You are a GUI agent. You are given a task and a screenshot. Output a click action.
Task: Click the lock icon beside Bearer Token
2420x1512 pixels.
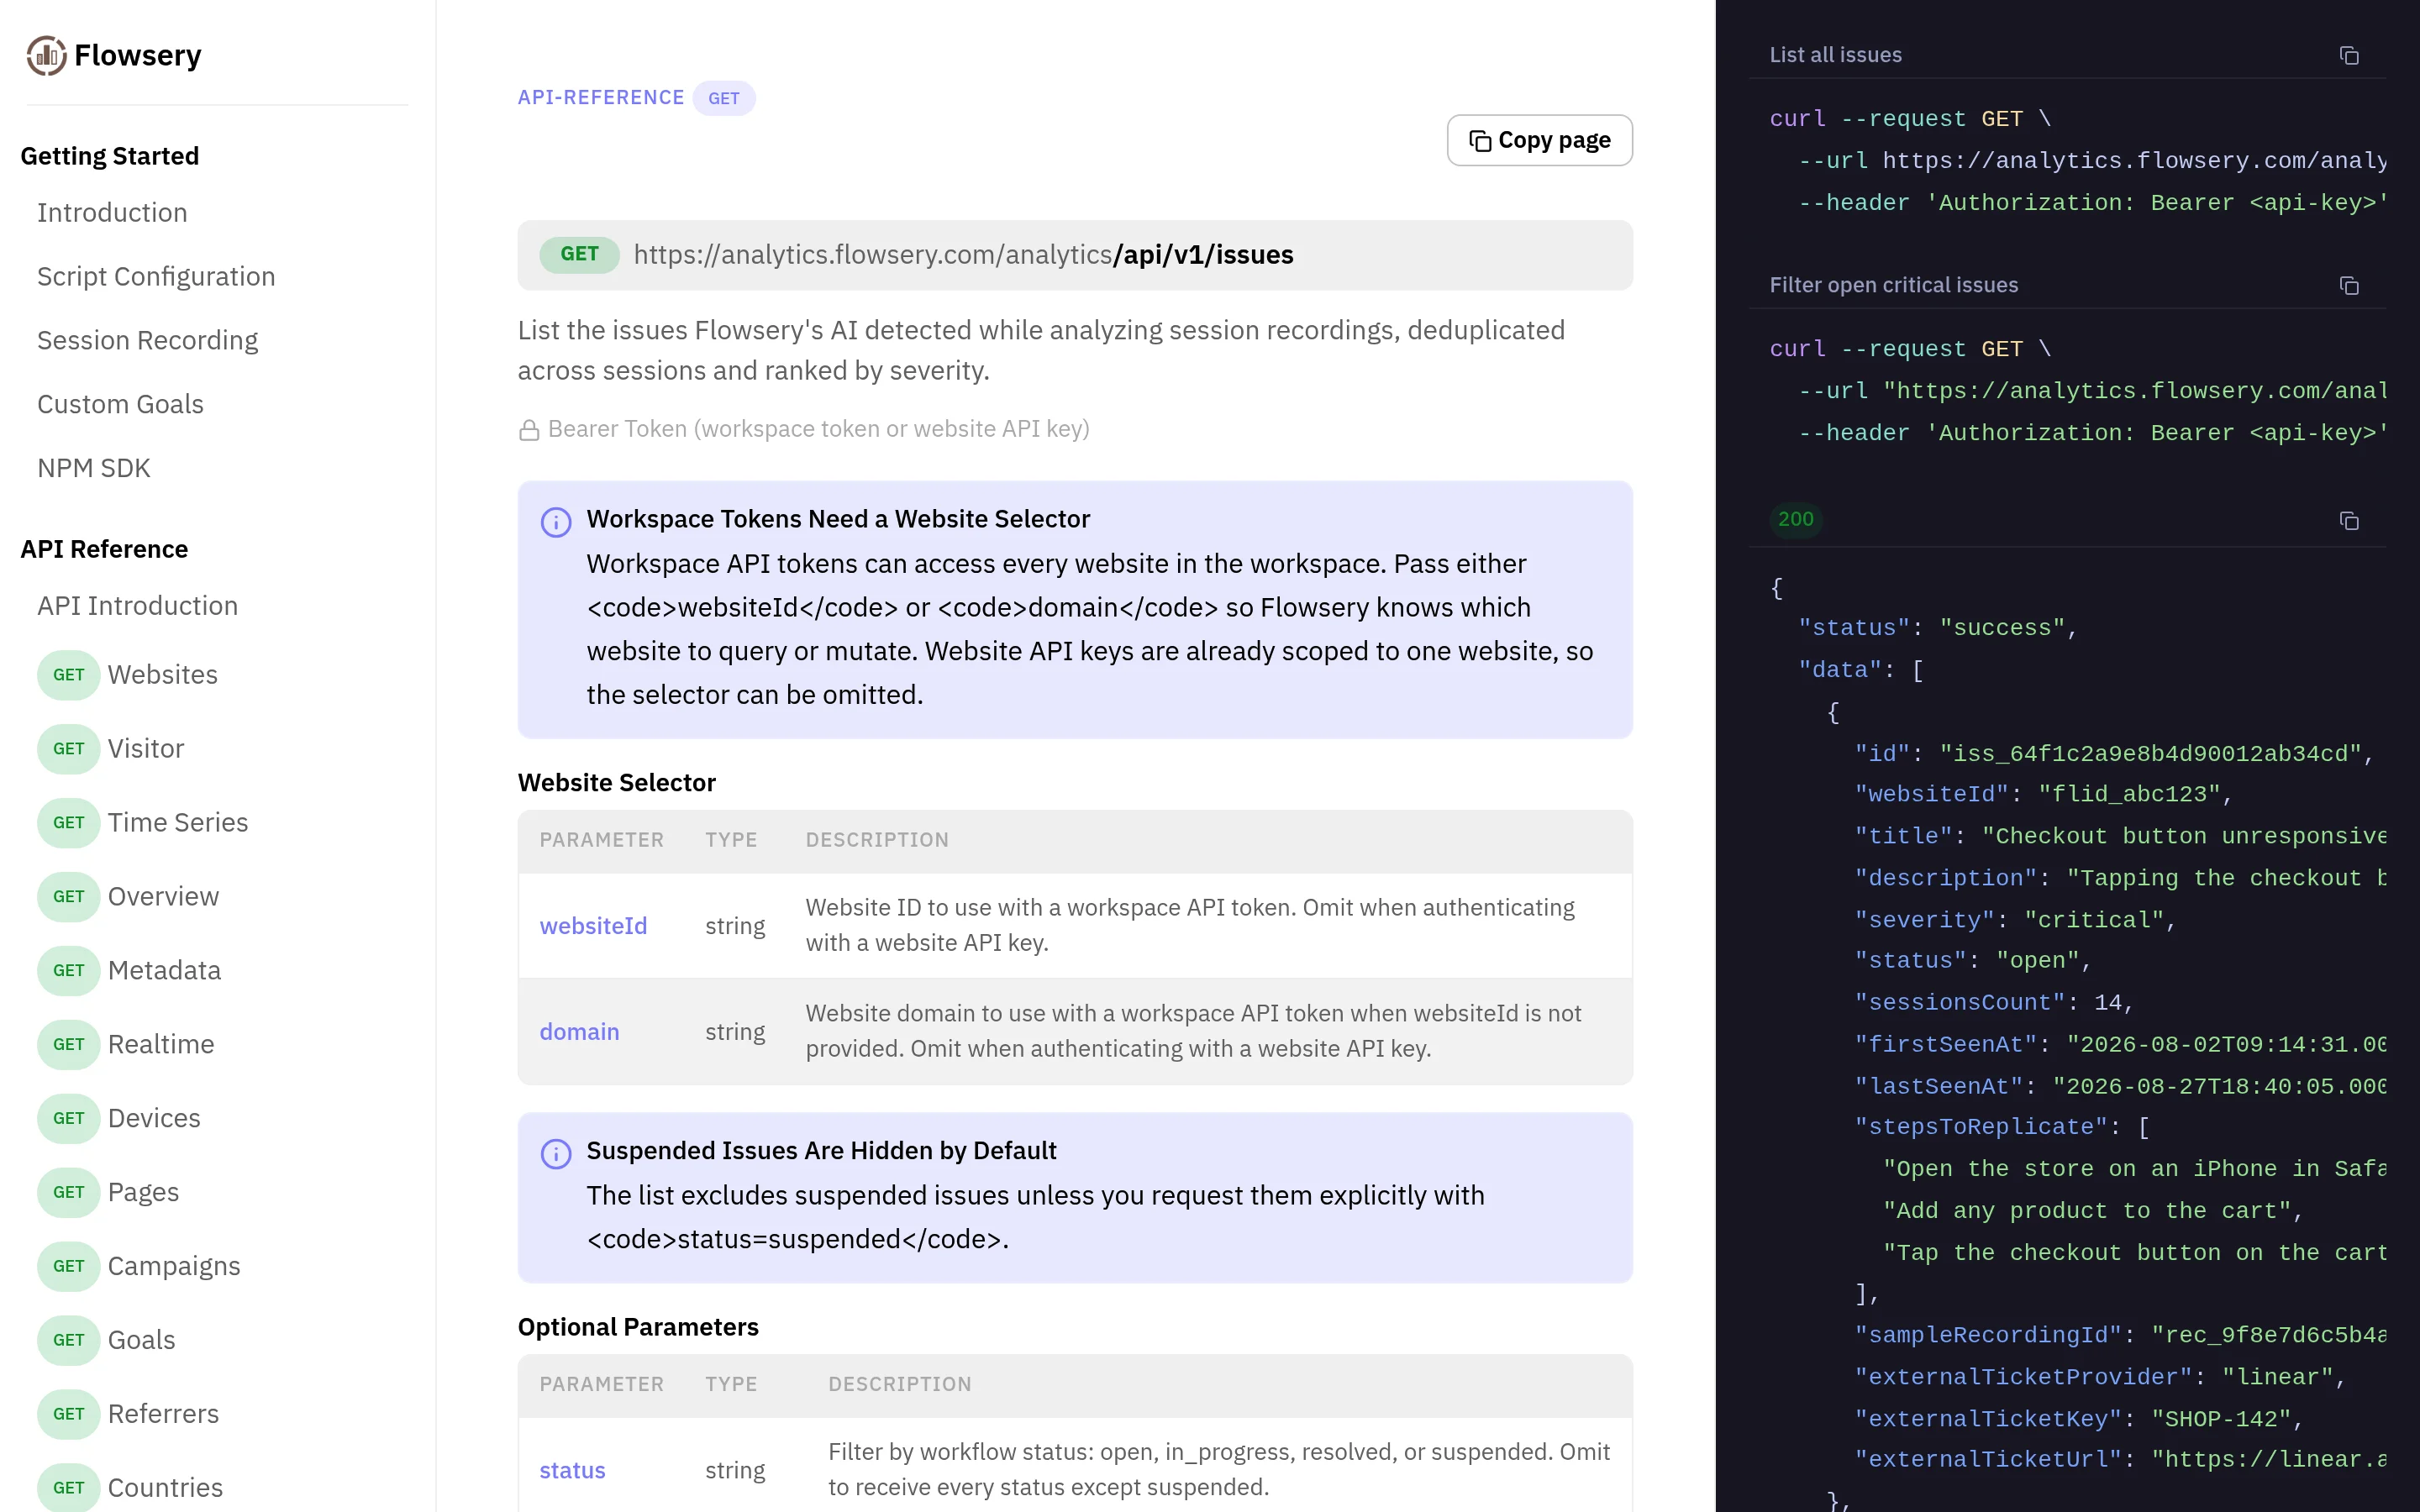(x=529, y=430)
